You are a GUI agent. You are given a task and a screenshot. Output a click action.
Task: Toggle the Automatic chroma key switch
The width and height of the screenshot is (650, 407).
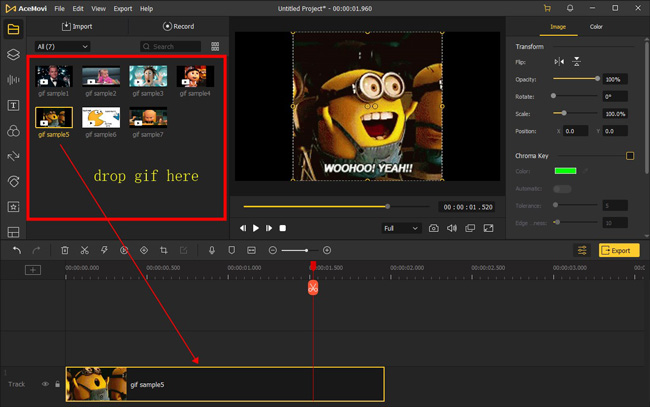coord(562,189)
